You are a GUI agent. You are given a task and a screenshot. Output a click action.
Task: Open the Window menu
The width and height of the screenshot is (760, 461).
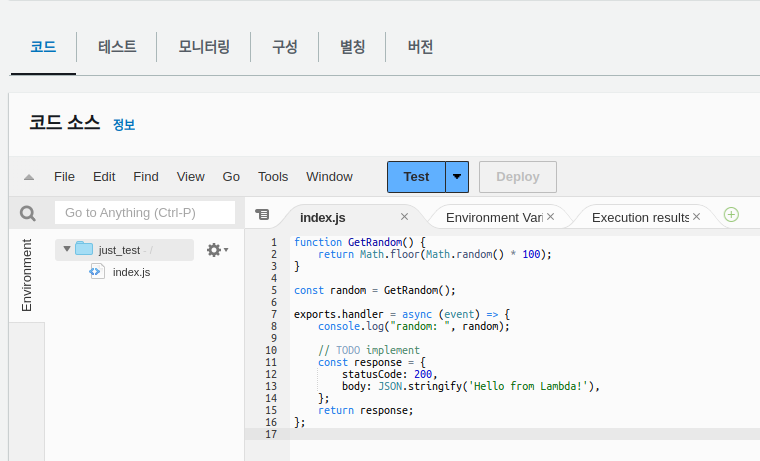(x=329, y=177)
